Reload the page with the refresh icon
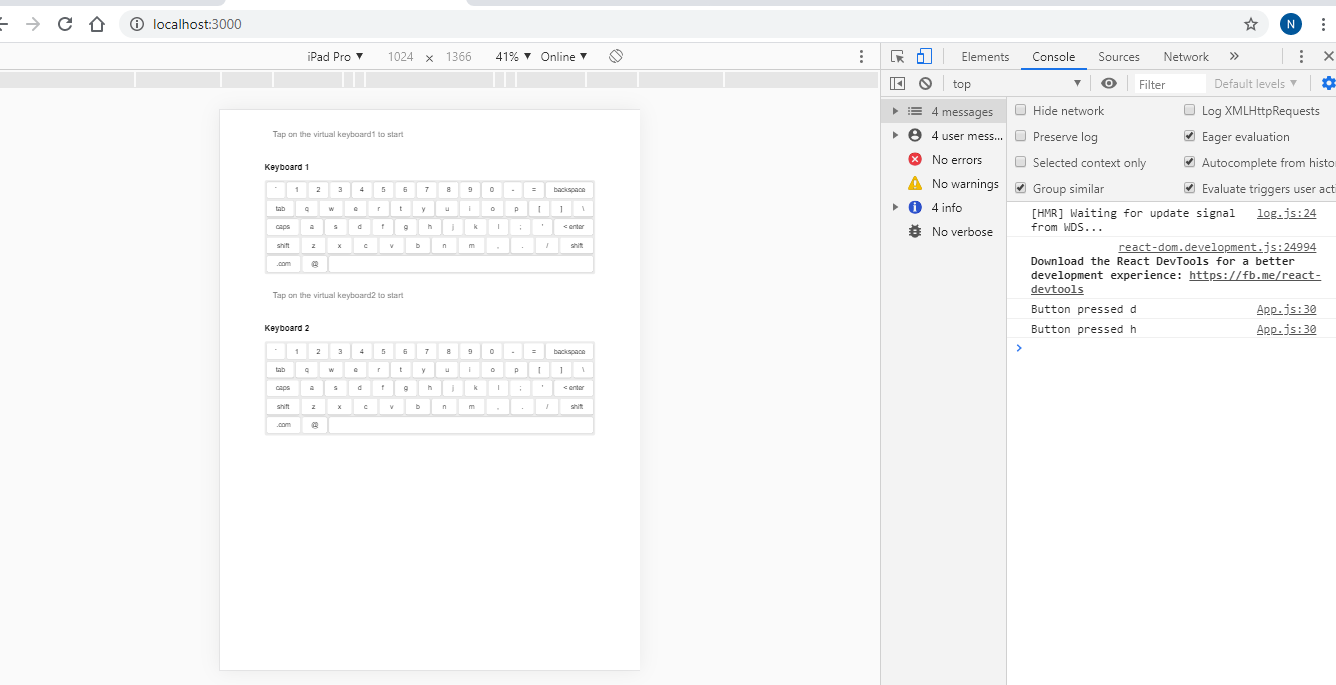This screenshot has height=685, width=1336. [x=65, y=24]
